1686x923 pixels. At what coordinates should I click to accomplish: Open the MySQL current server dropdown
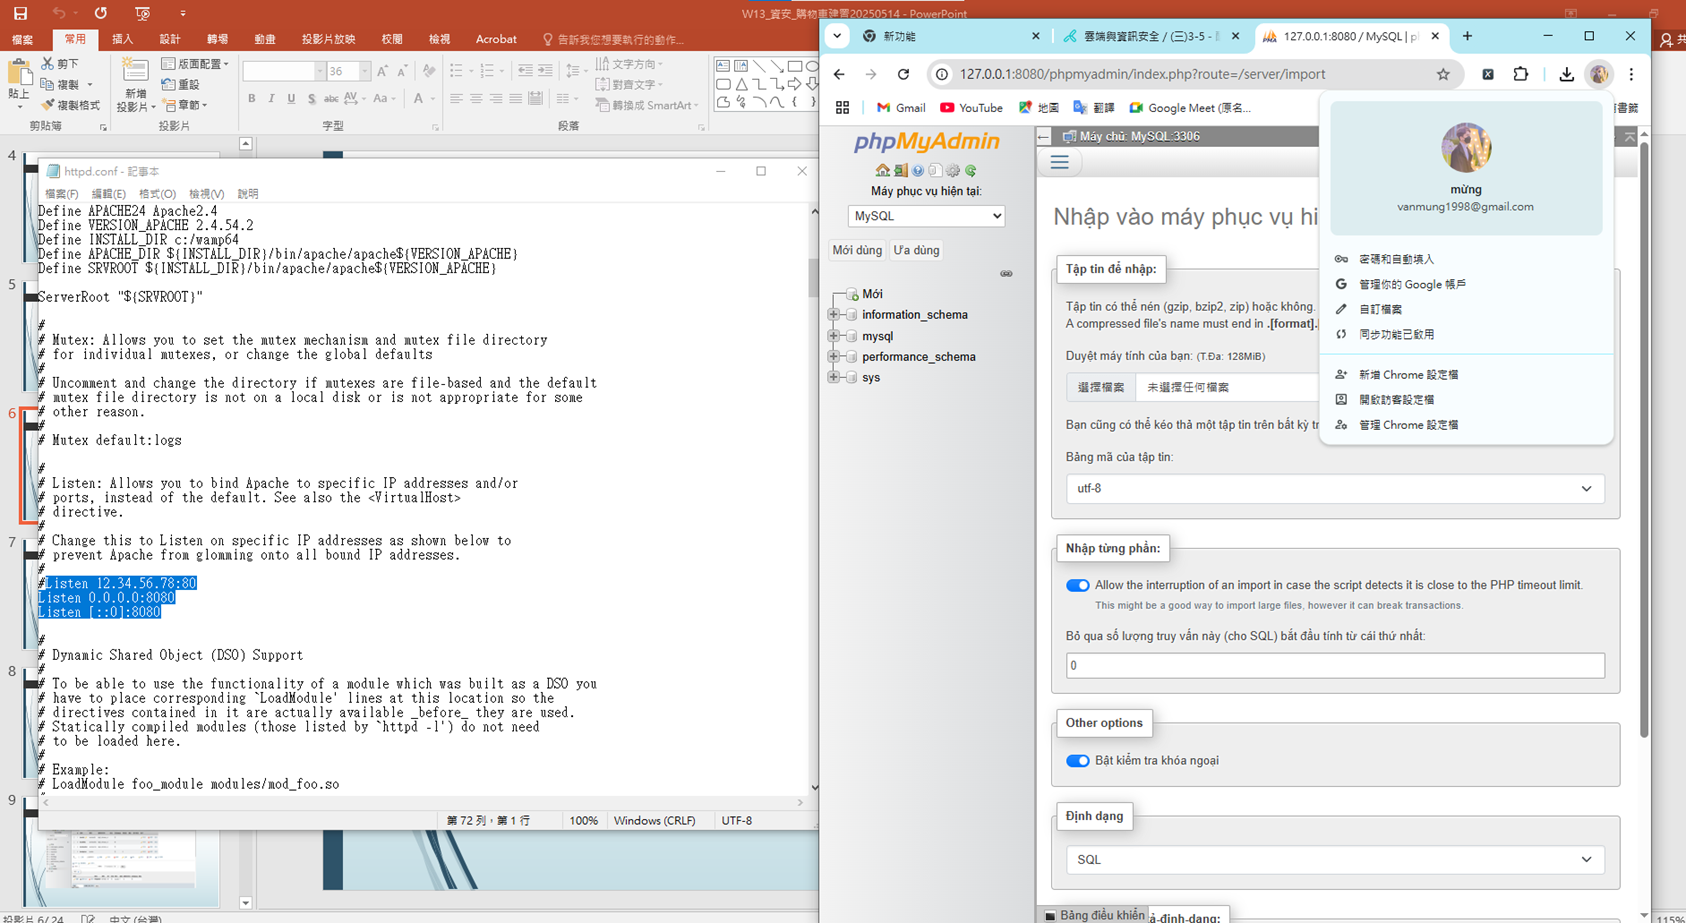[x=926, y=216]
